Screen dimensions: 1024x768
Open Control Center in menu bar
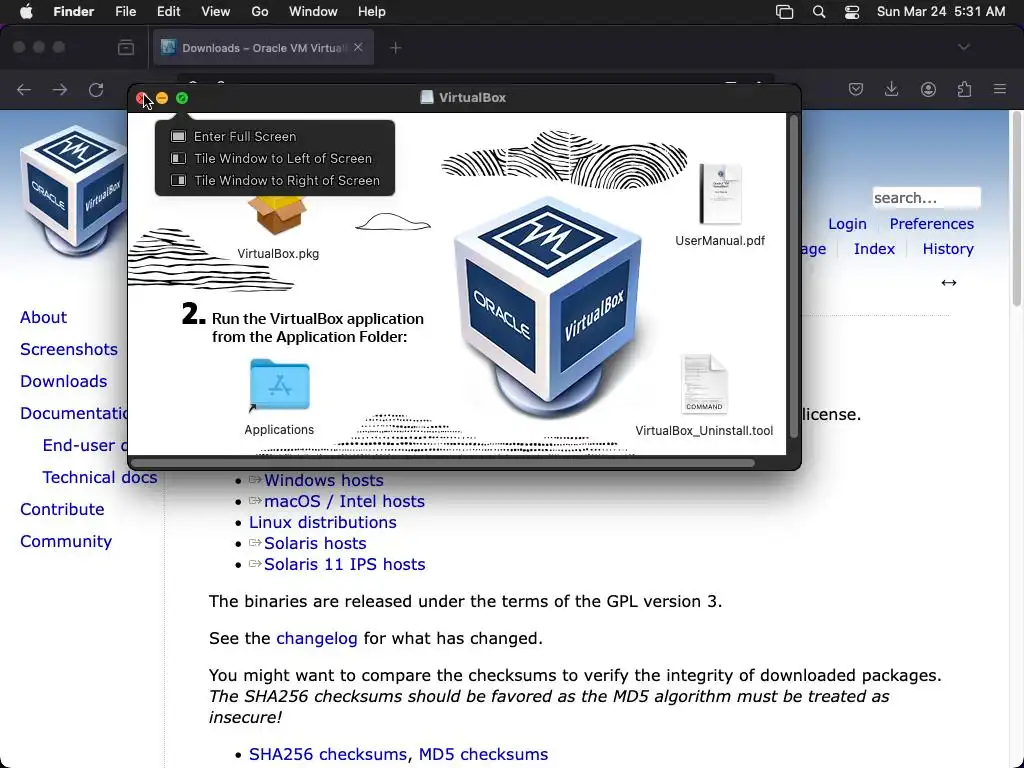click(852, 12)
